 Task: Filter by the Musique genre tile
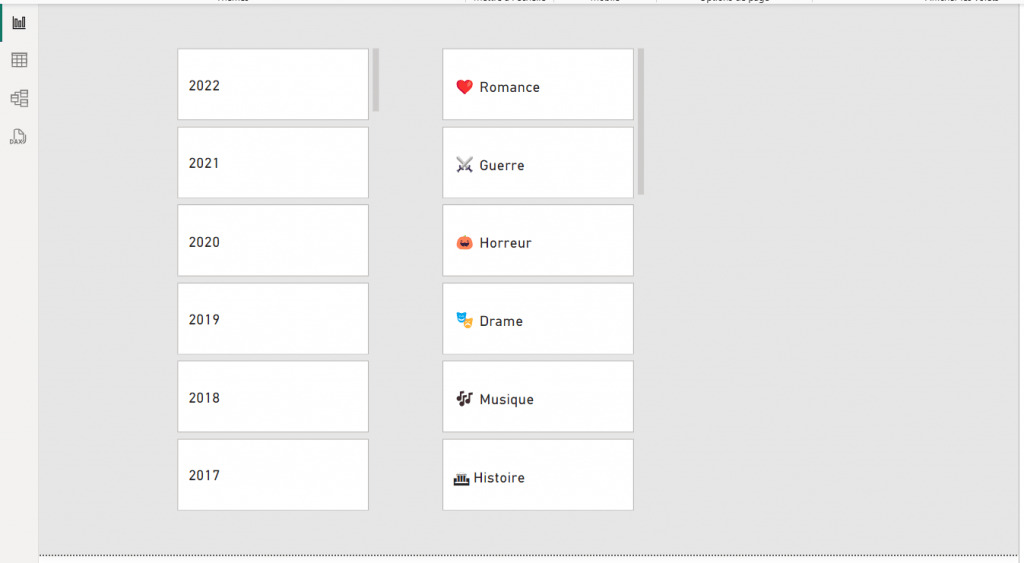[x=538, y=396]
